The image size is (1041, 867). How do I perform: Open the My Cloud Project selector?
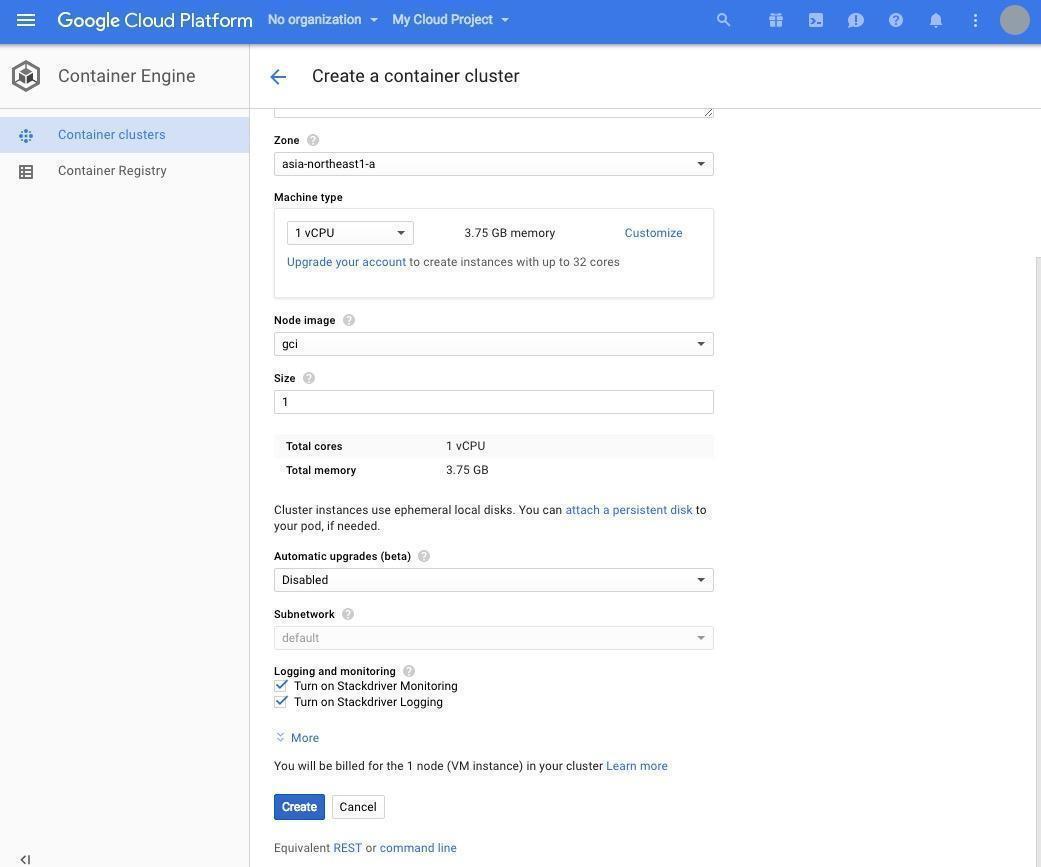point(450,20)
